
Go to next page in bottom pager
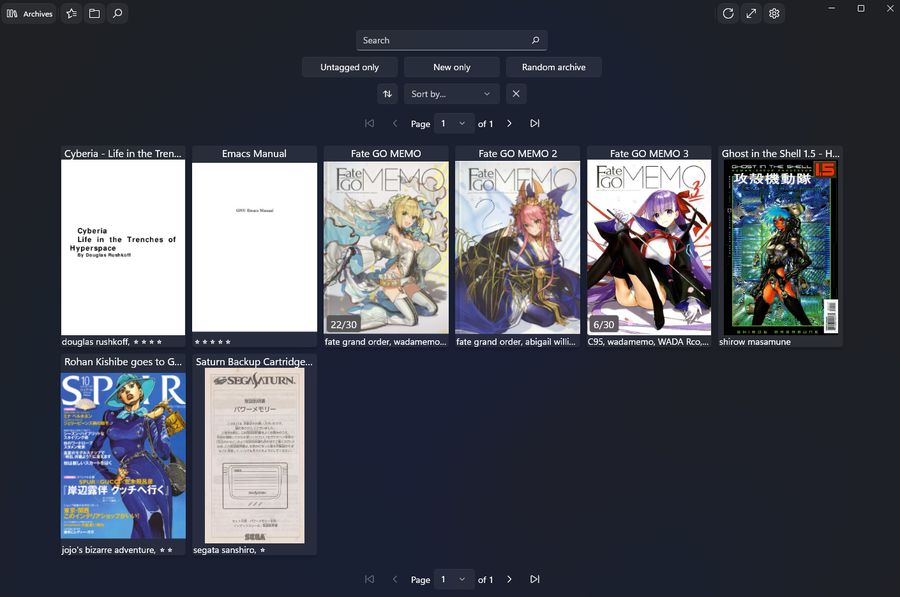point(509,579)
